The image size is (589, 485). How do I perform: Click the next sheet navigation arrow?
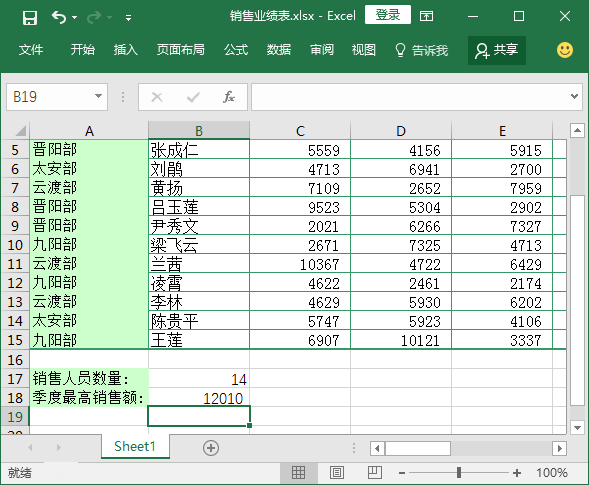point(59,447)
